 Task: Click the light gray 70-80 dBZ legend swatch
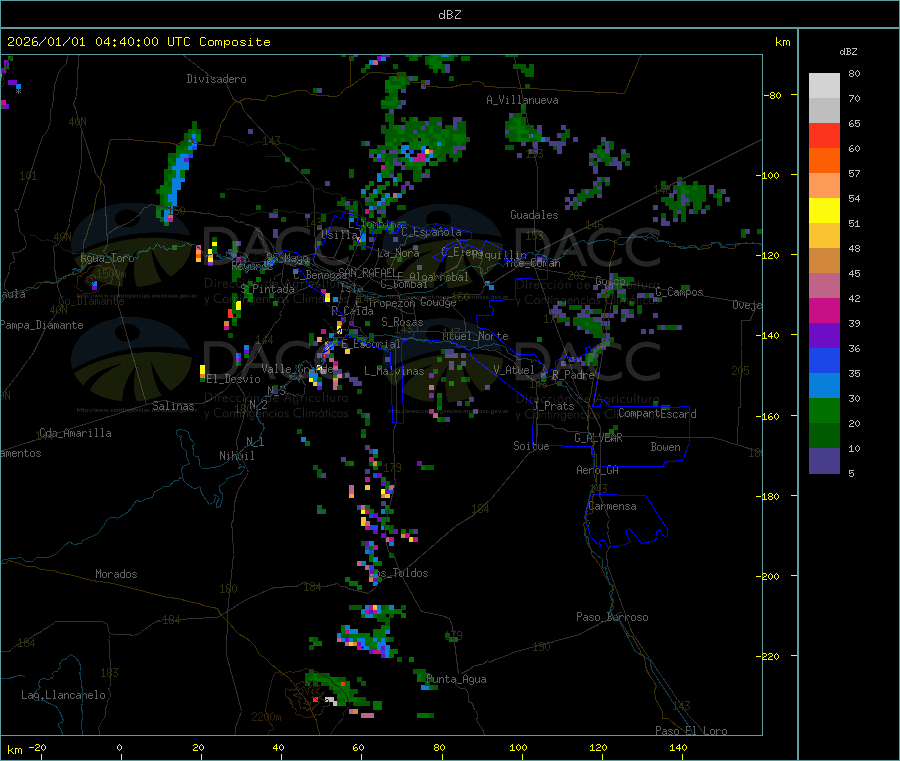[824, 86]
